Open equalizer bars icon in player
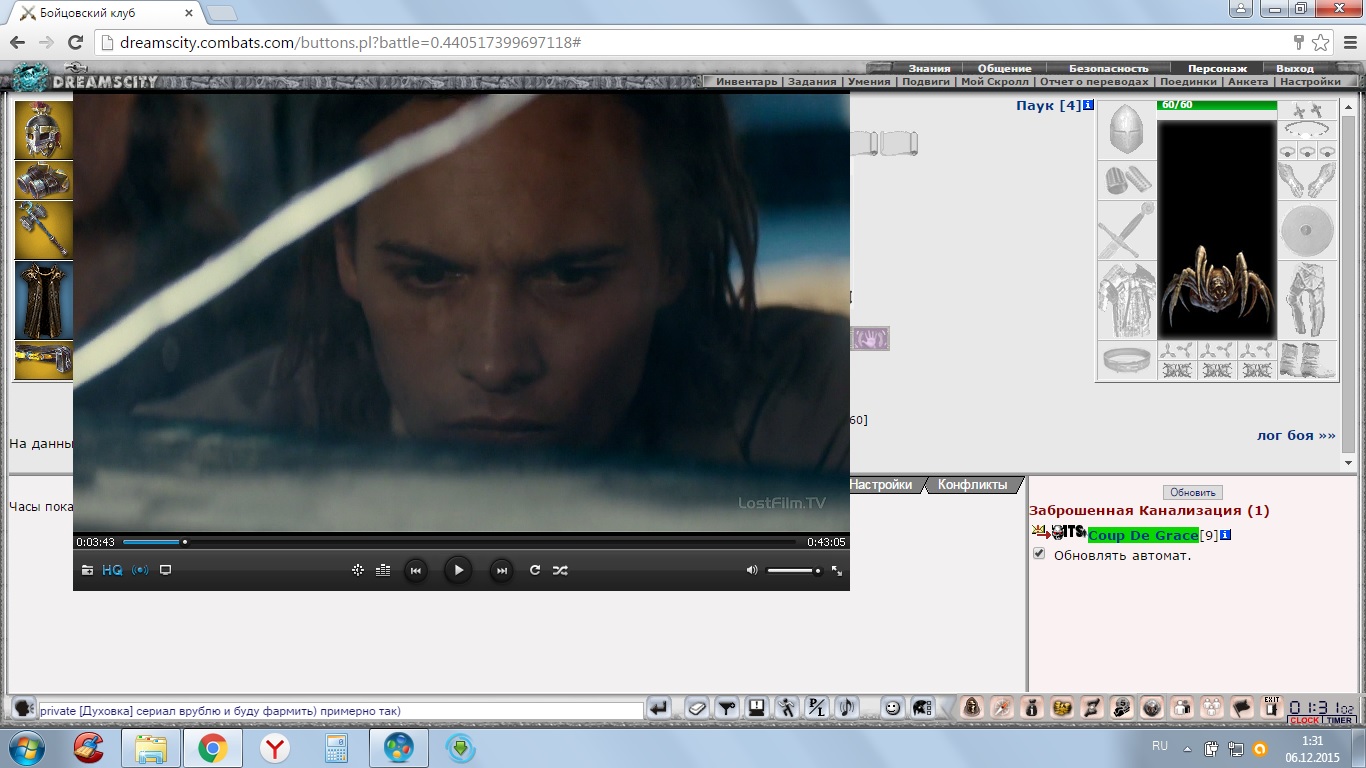 (x=382, y=570)
